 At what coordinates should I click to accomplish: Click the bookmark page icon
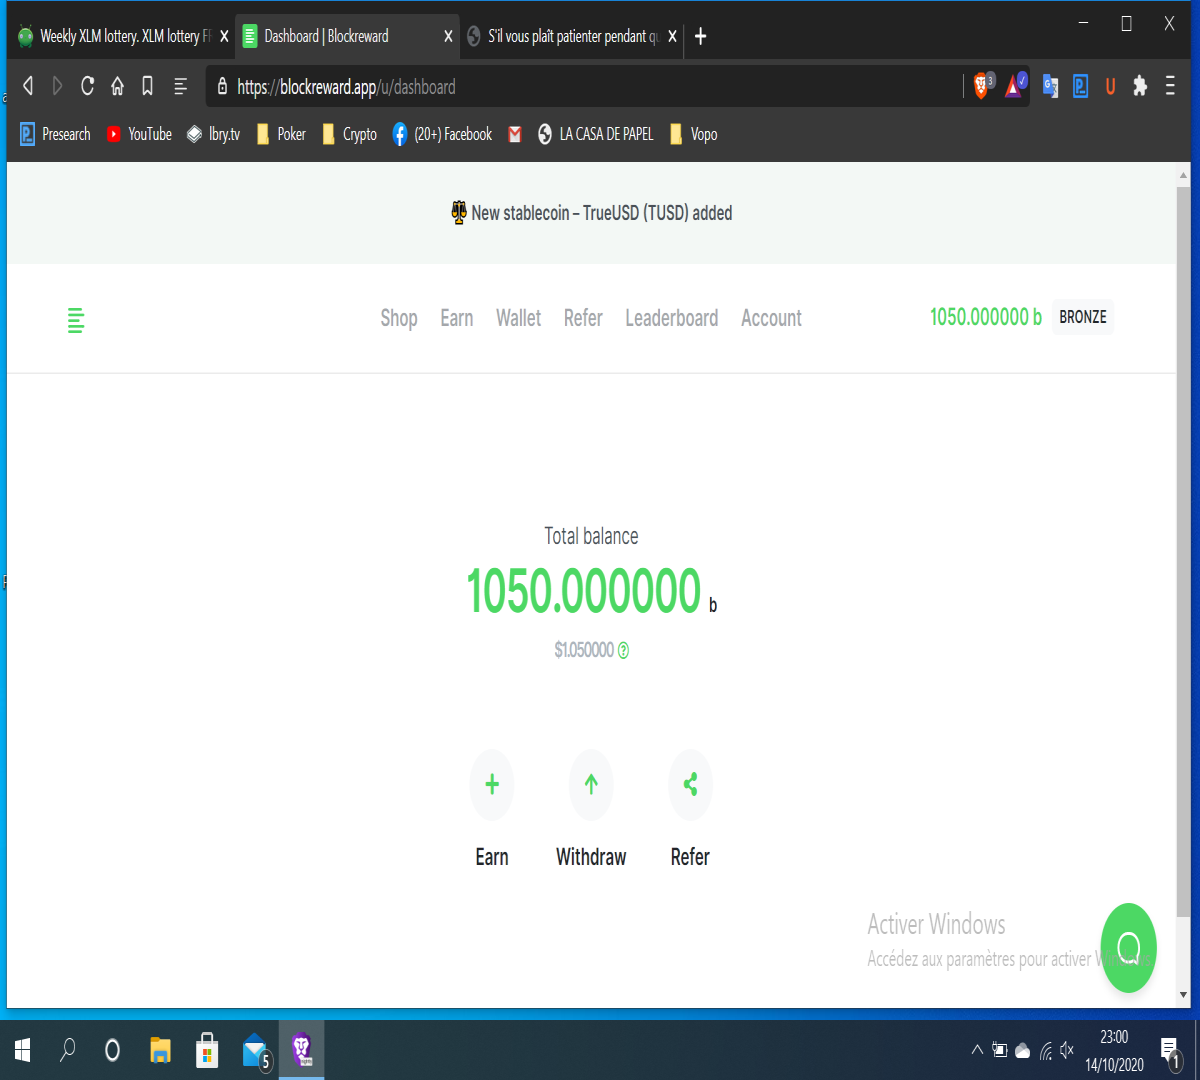tap(147, 86)
